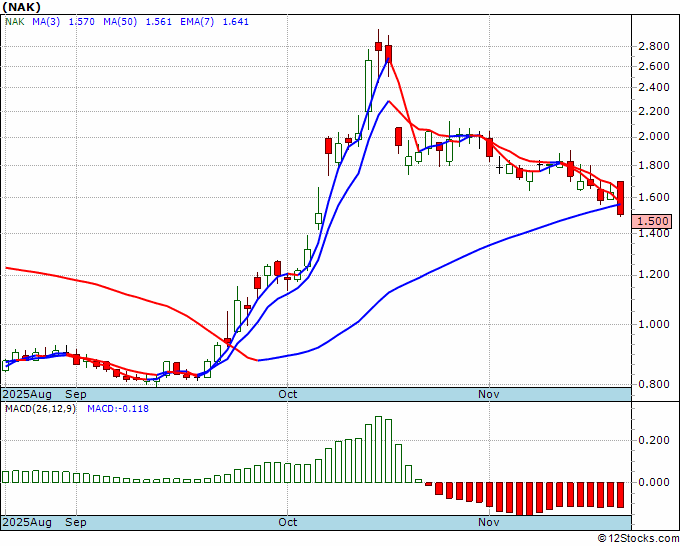Screen dimensions: 680x546
Task: Click the 0.800 price axis label
Action: [x=654, y=384]
